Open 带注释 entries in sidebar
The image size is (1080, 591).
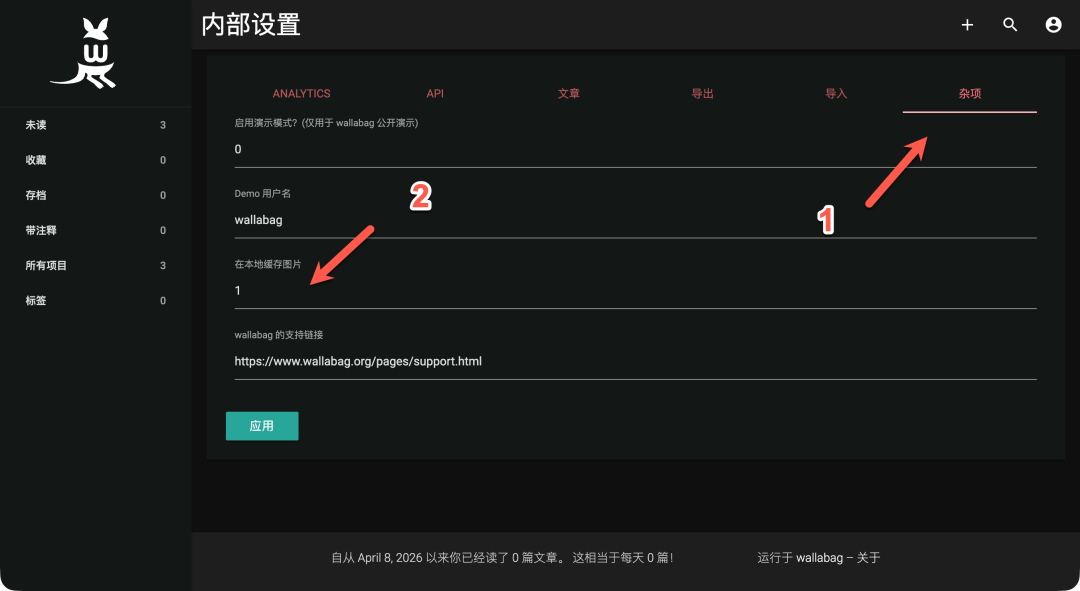(x=96, y=230)
